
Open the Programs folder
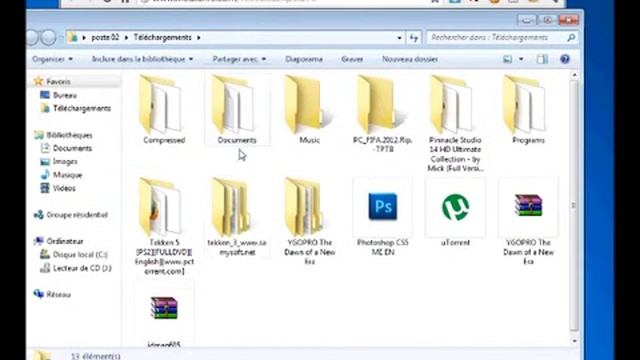[528, 108]
